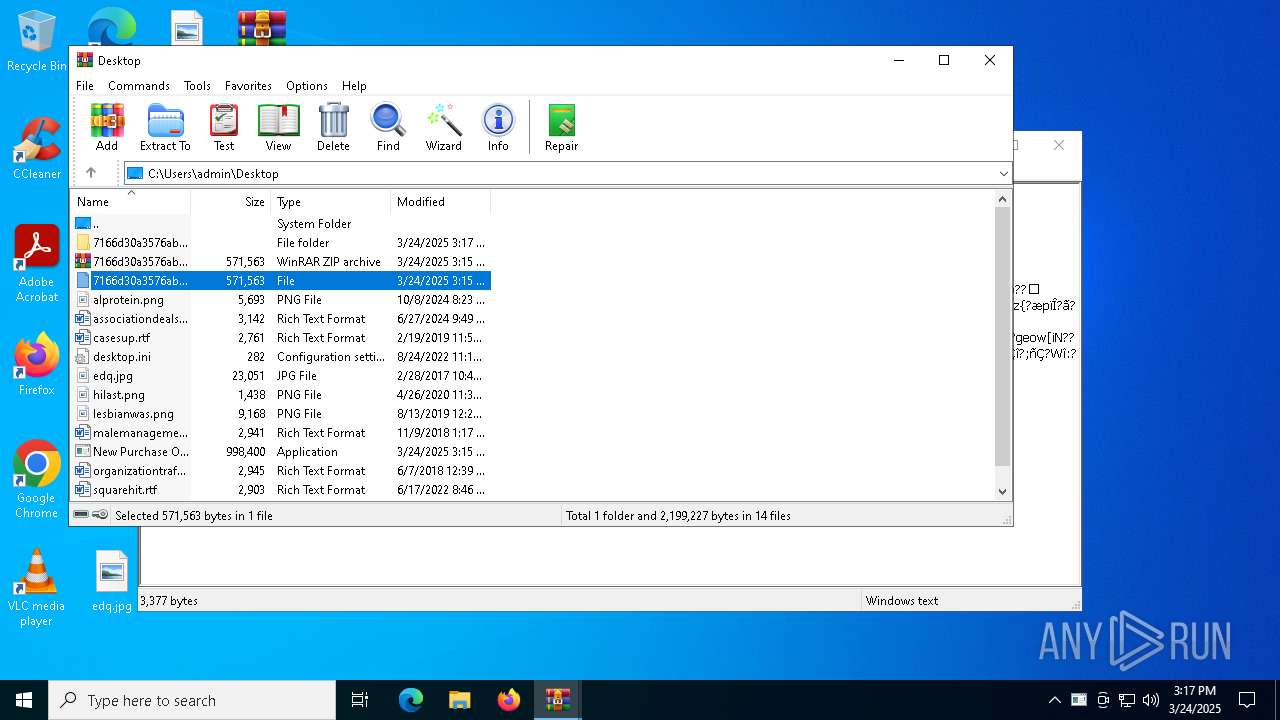
Task: Select desktop.ini file row
Action: [281, 357]
